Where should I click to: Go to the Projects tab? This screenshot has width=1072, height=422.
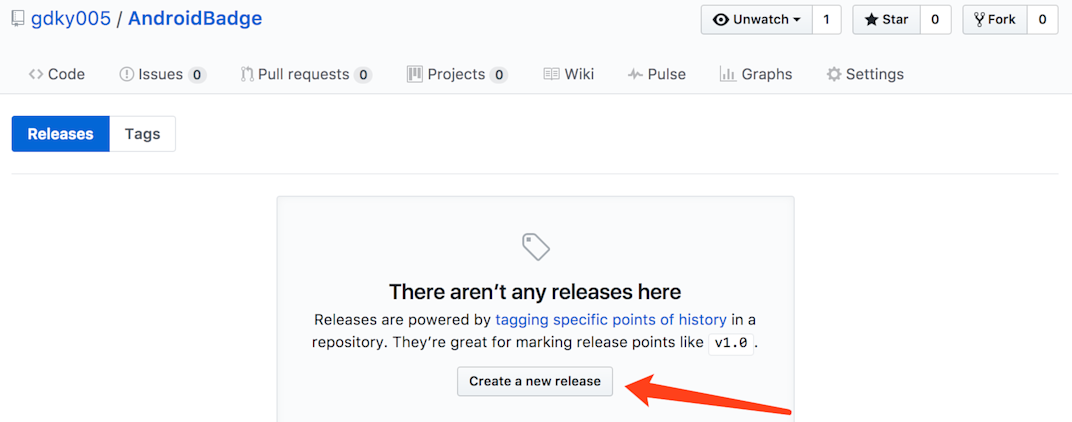457,74
